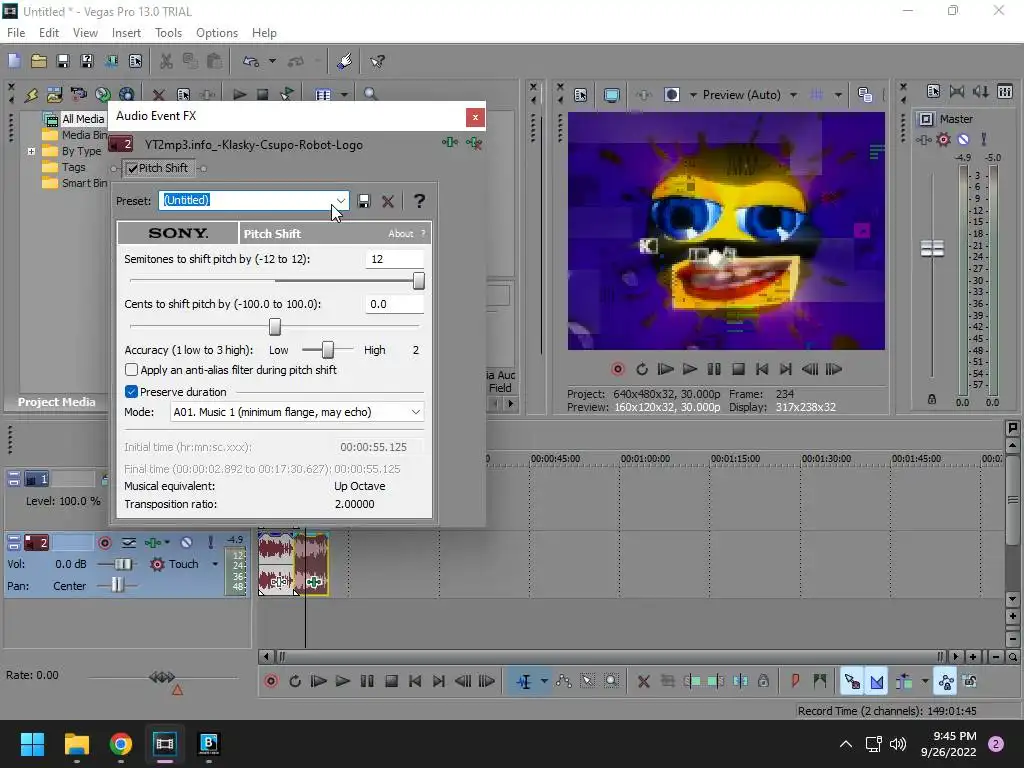Click the Undo arrow in main toolbar
This screenshot has width=1024, height=768.
click(x=251, y=61)
